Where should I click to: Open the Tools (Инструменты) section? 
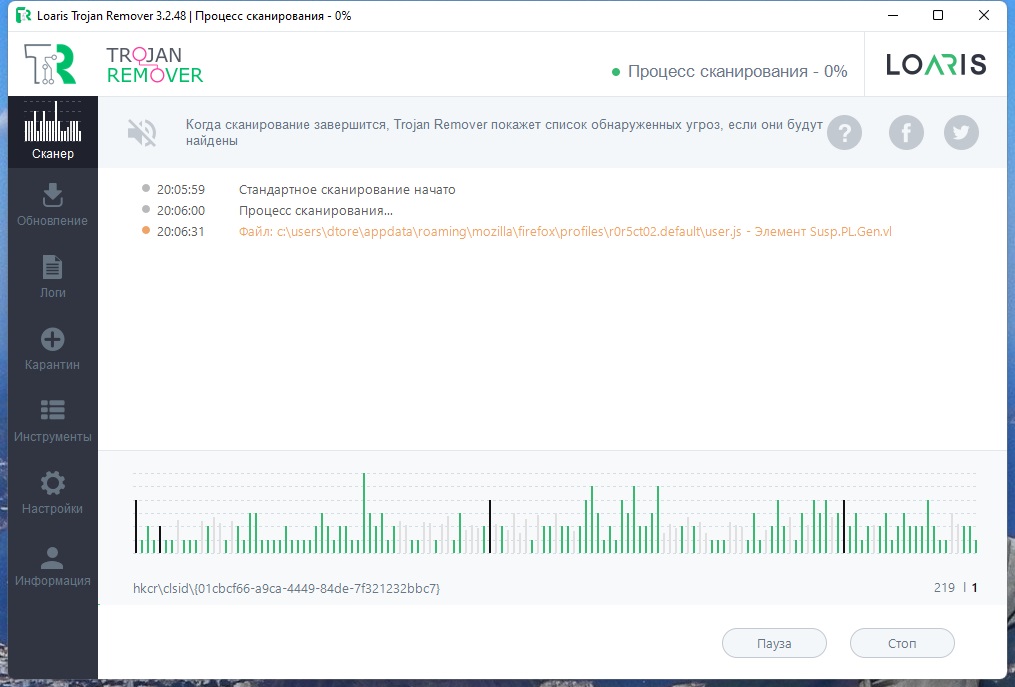[x=52, y=420]
